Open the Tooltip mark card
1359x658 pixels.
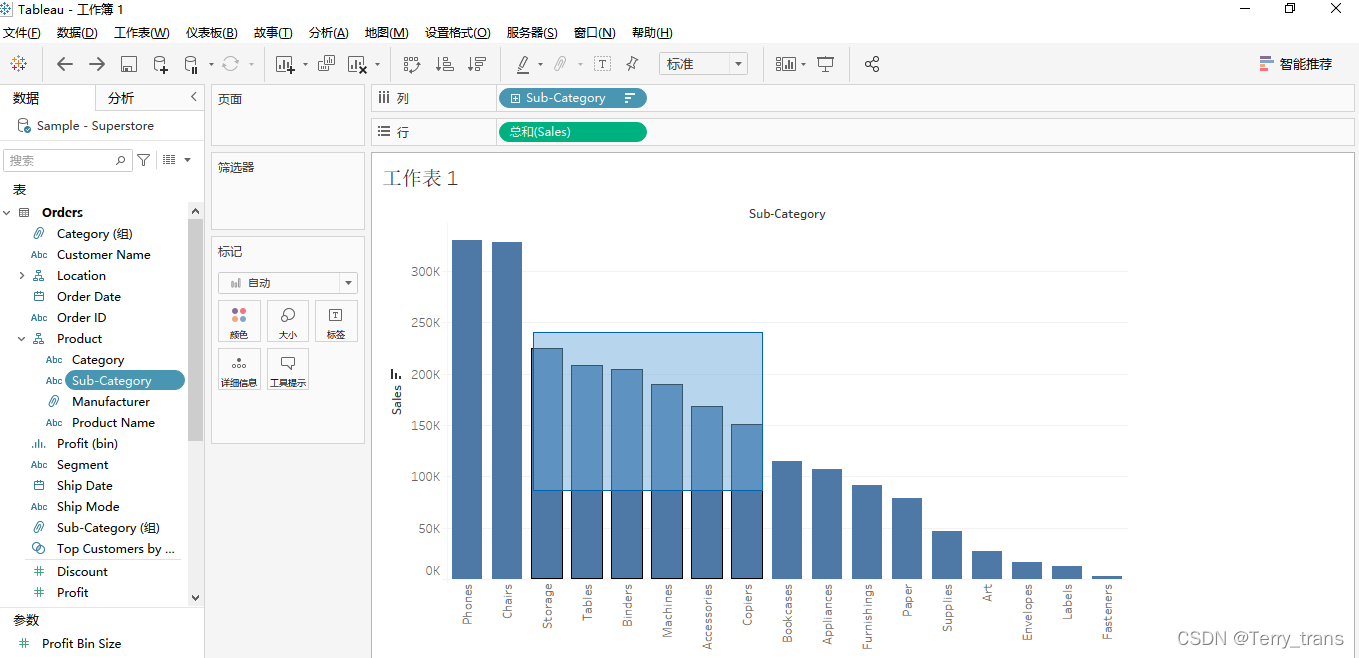[x=288, y=369]
